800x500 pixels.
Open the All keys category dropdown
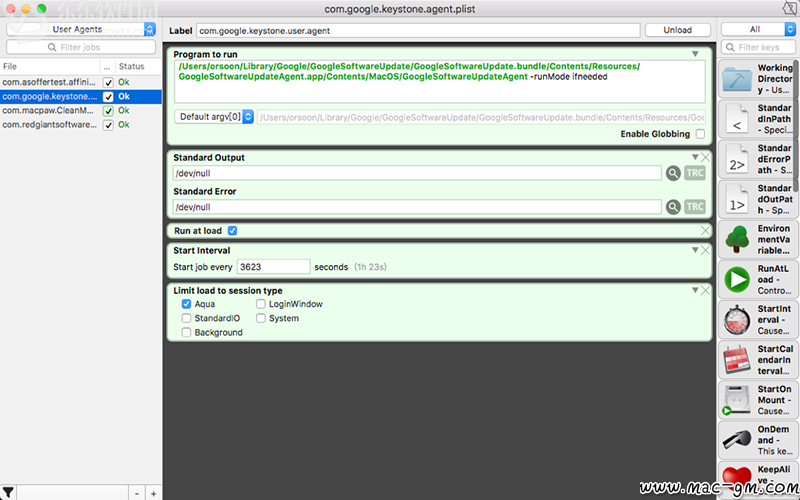coord(758,30)
